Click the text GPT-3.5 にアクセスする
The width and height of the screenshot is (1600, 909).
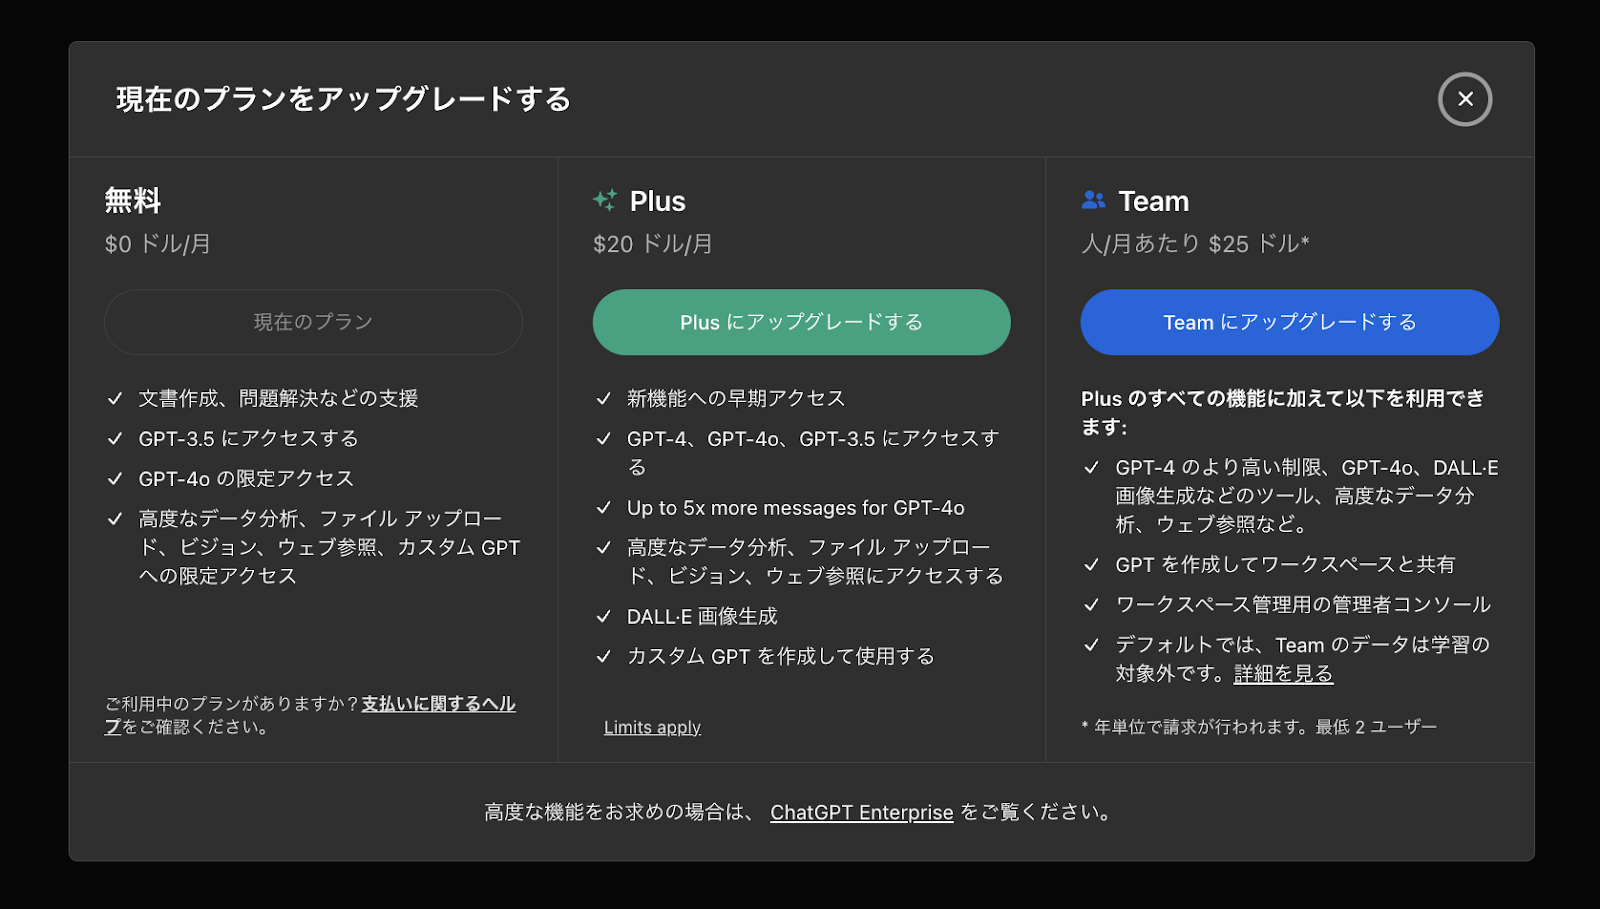tap(248, 438)
